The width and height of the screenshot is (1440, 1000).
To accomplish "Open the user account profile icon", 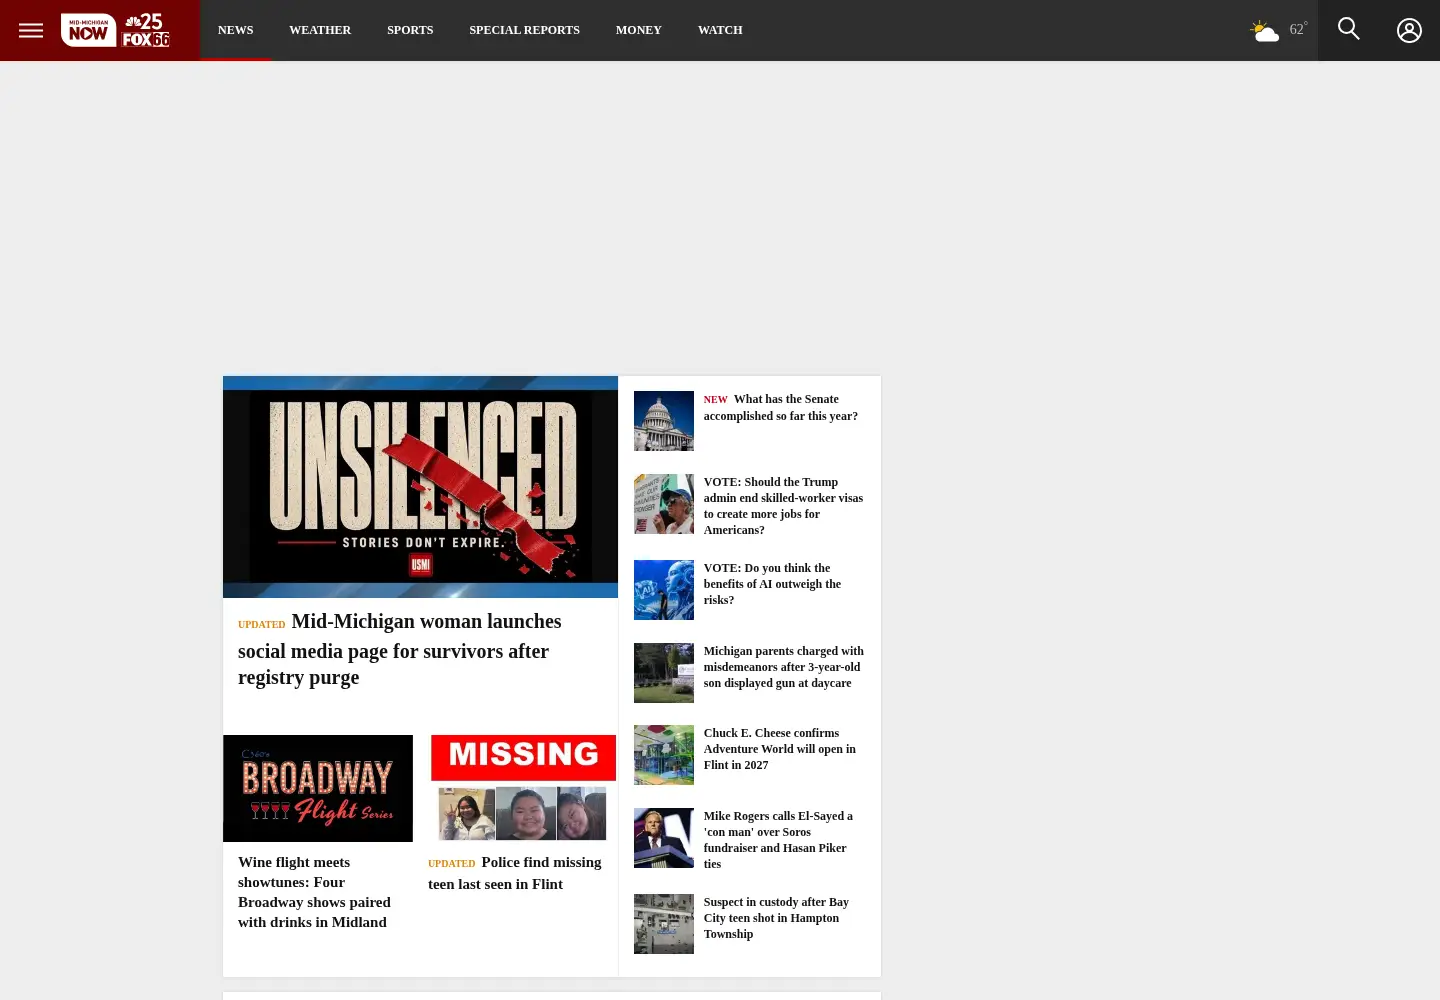I will tap(1409, 30).
